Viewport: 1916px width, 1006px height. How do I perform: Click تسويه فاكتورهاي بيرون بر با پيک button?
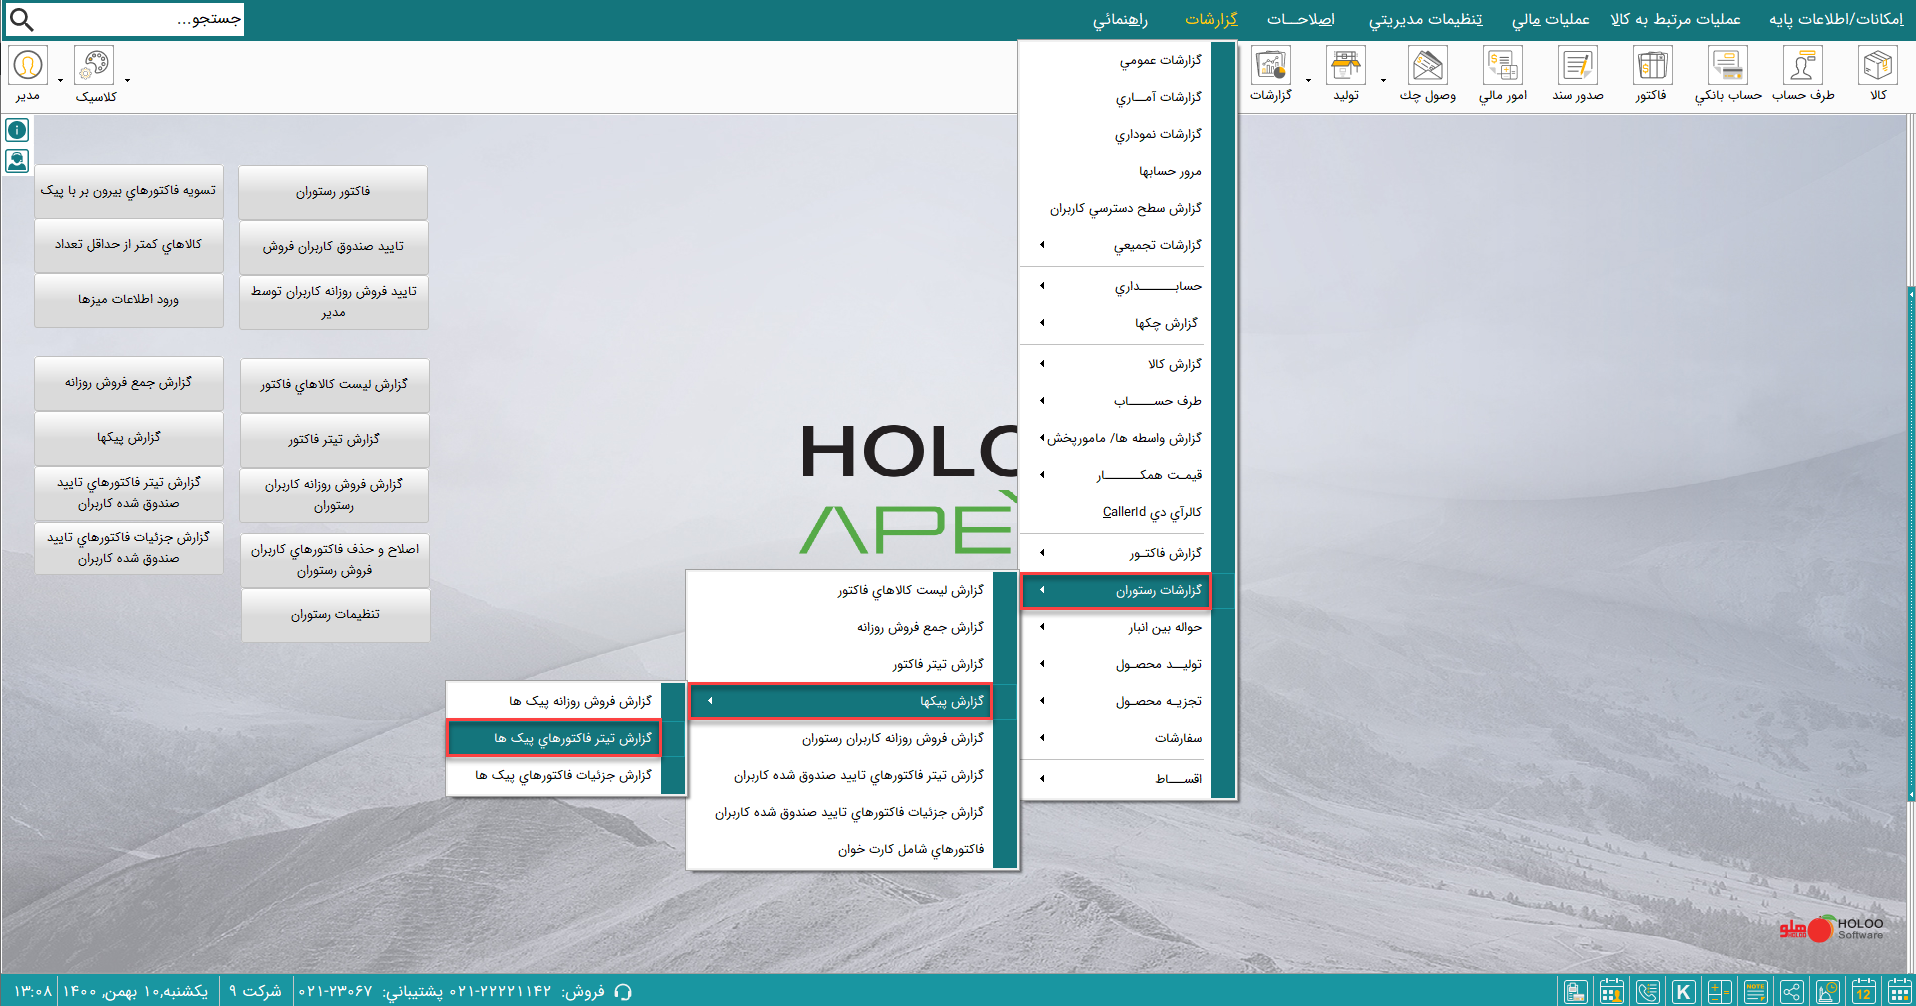128,191
